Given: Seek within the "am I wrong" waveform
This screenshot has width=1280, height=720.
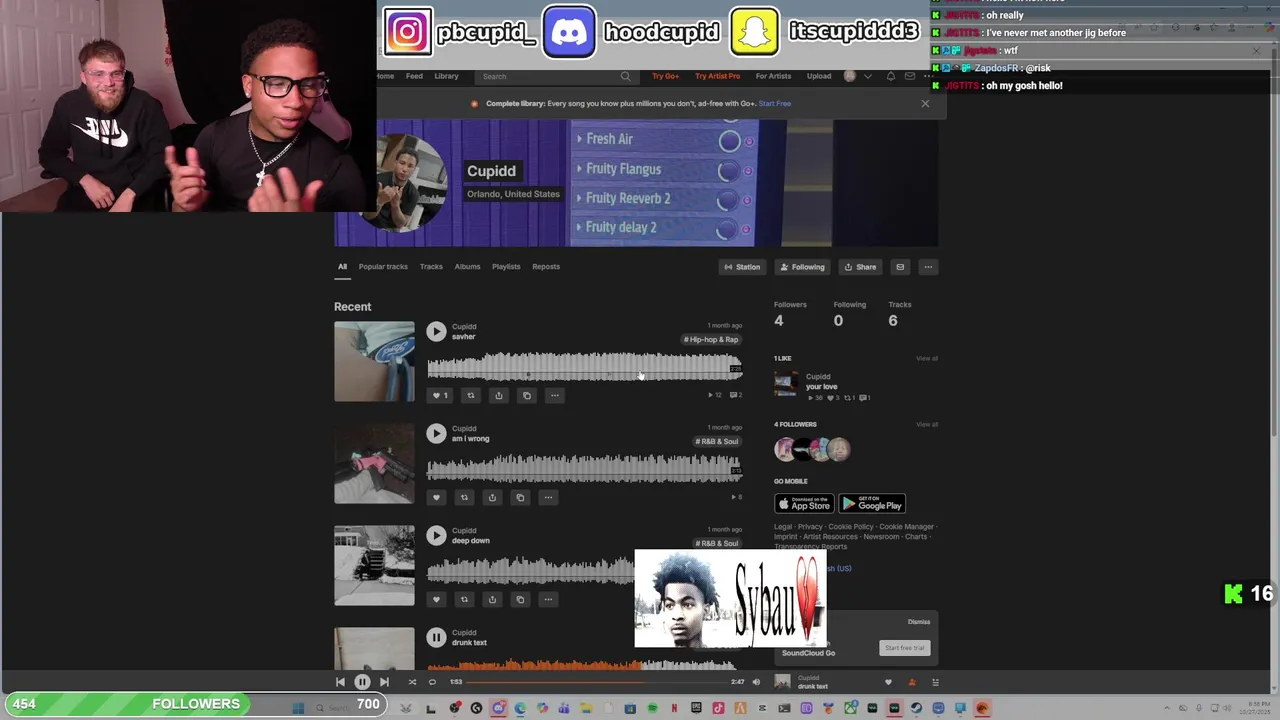Looking at the screenshot, I should (584, 468).
